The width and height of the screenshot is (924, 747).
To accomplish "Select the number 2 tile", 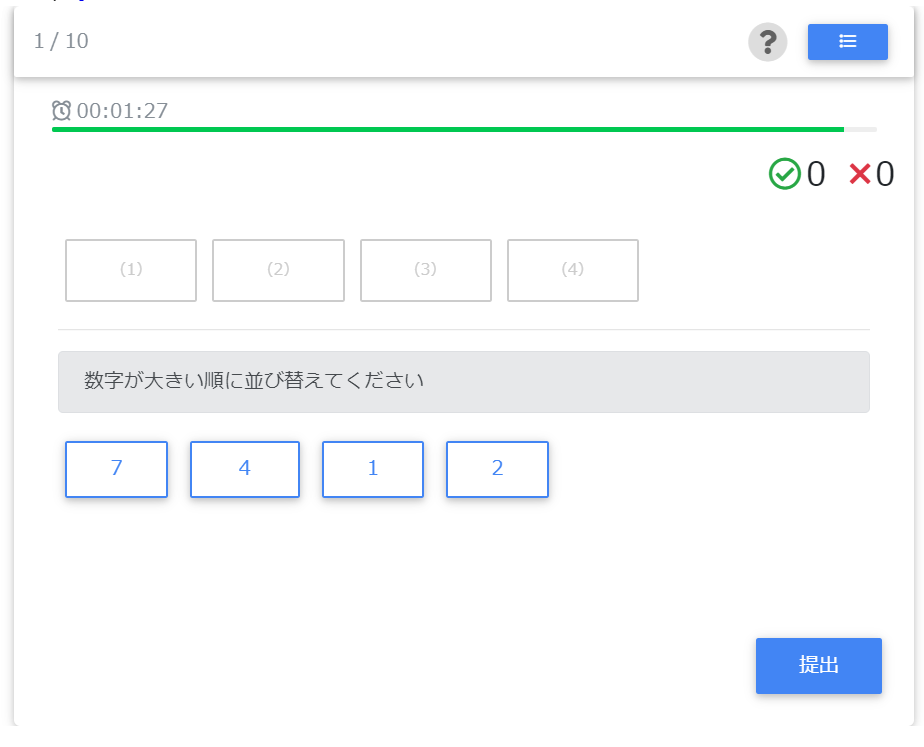I will point(497,469).
